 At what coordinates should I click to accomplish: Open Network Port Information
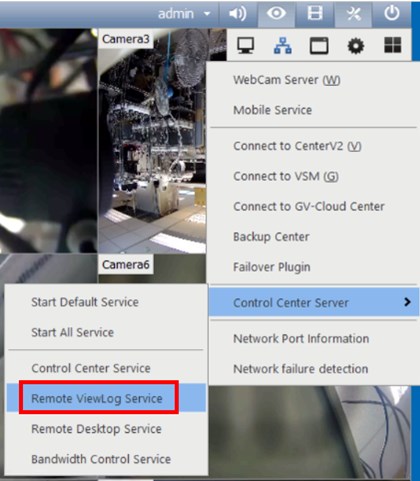(313, 339)
